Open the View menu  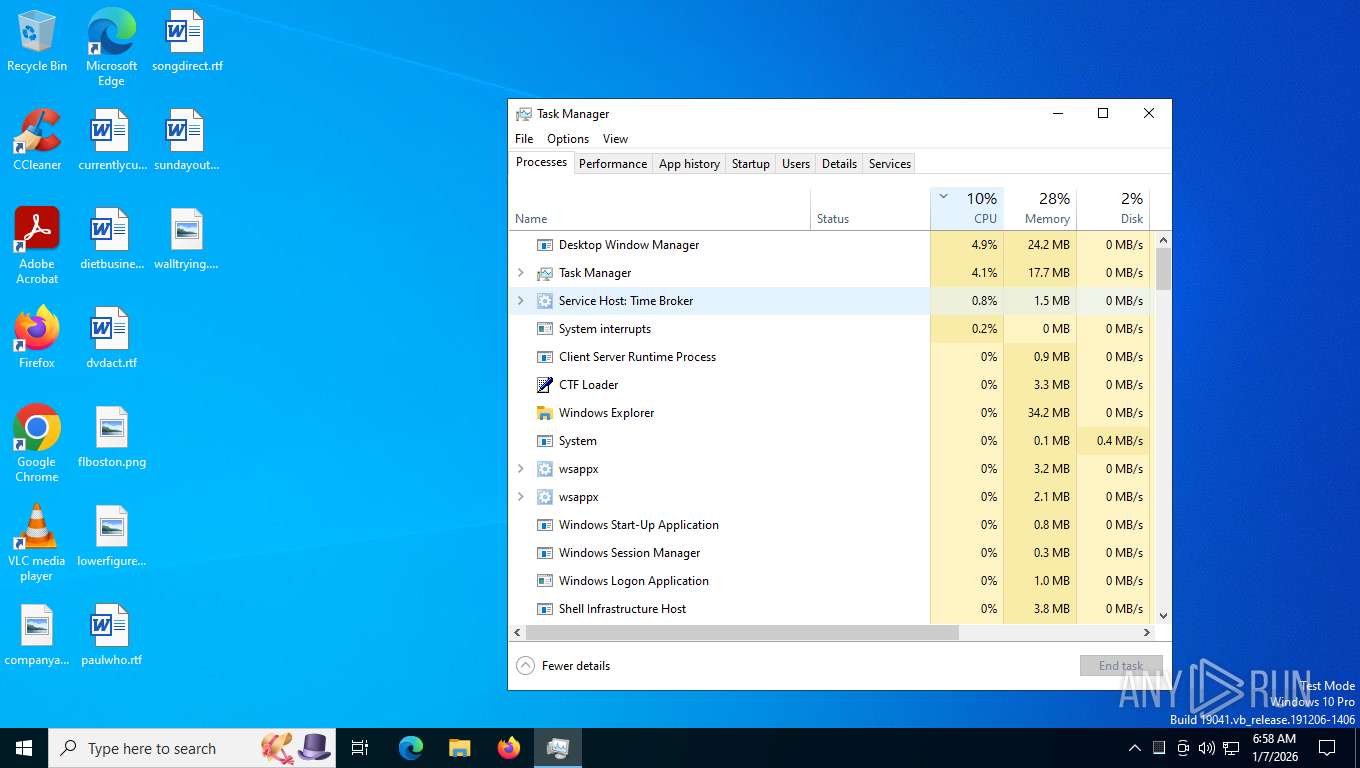pyautogui.click(x=615, y=139)
